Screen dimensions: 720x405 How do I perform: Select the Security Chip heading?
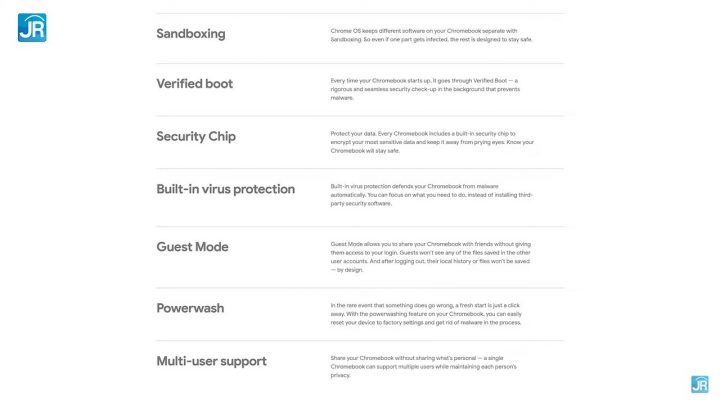(x=196, y=137)
